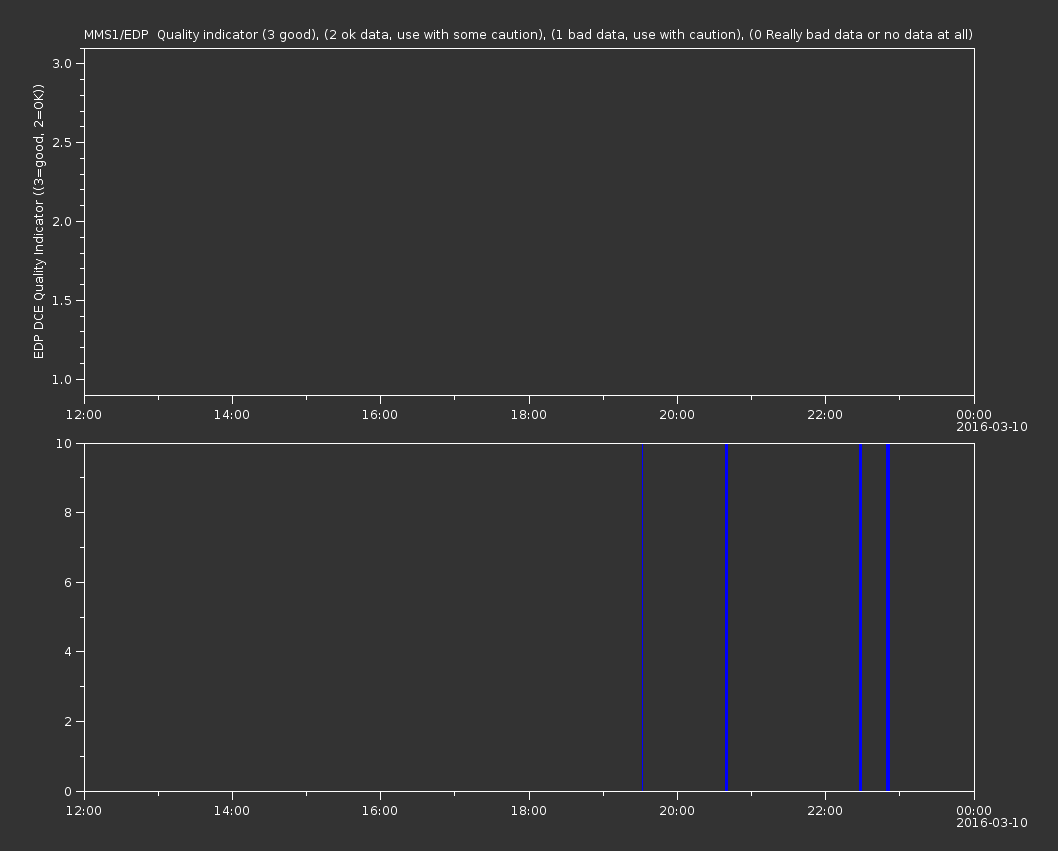Click the 14:00 label under the bottom plot
1058x851 pixels.
[231, 811]
